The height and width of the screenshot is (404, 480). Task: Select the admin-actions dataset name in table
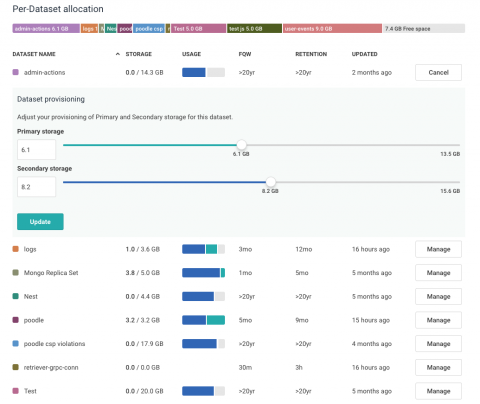[44, 72]
